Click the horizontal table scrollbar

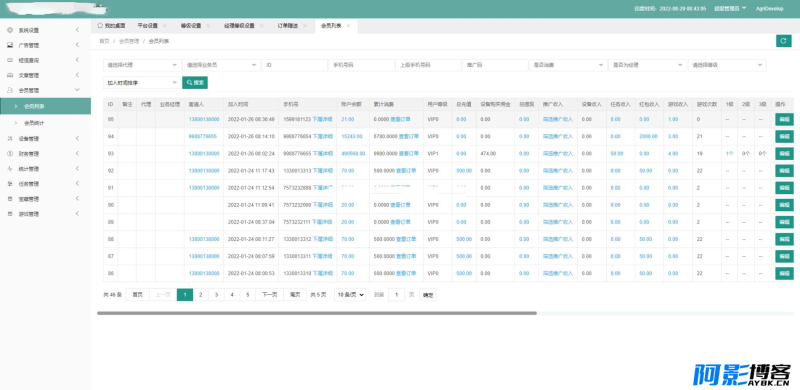[316, 313]
